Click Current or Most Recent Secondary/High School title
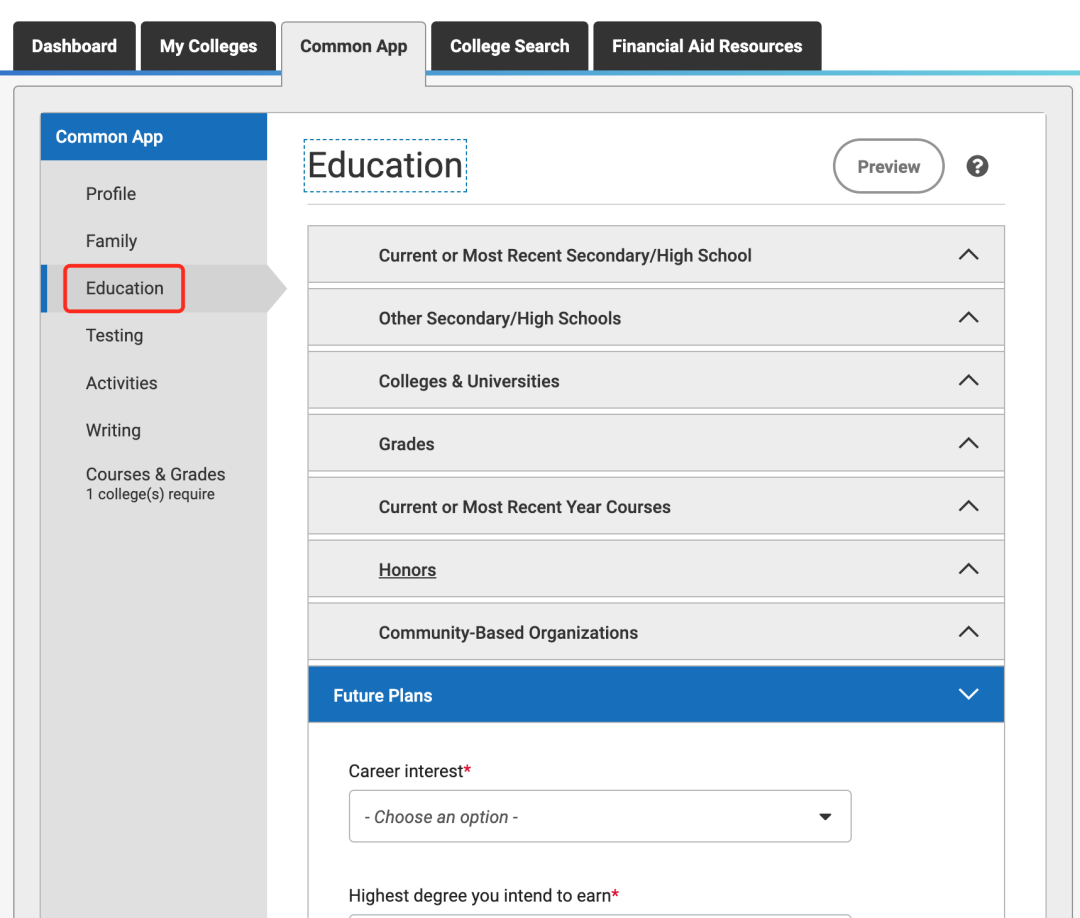 tap(565, 255)
